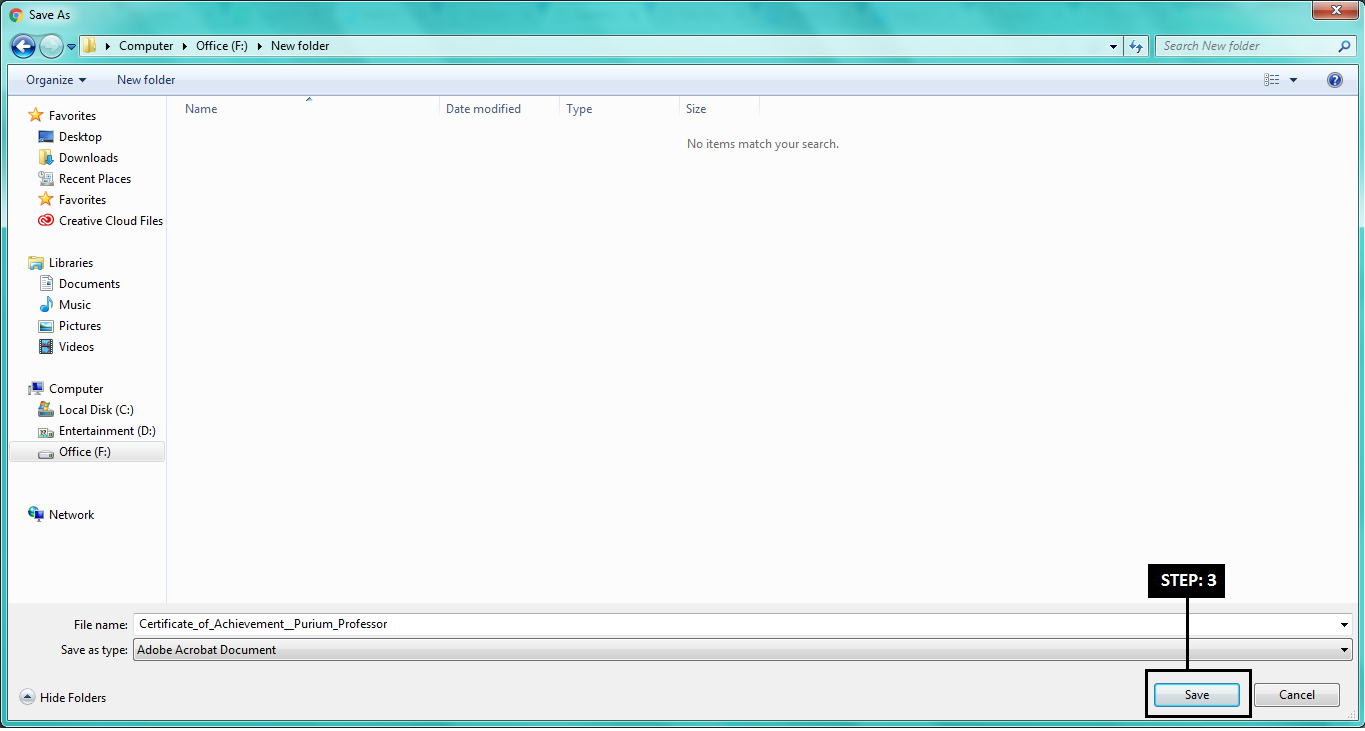Select the Libraries group
1365x731 pixels.
click(71, 263)
